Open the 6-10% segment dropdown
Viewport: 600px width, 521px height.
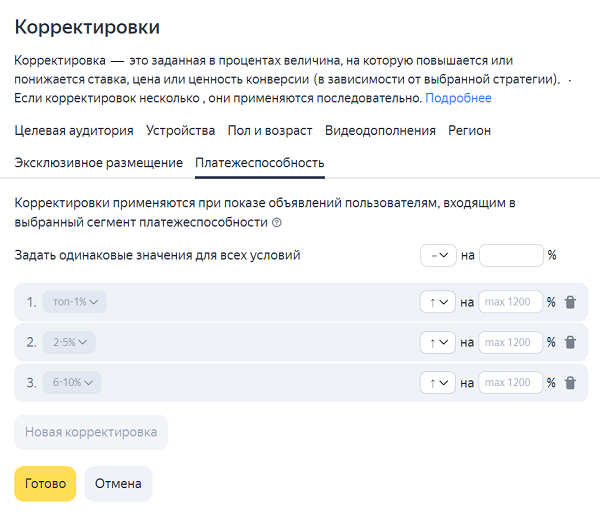point(72,382)
